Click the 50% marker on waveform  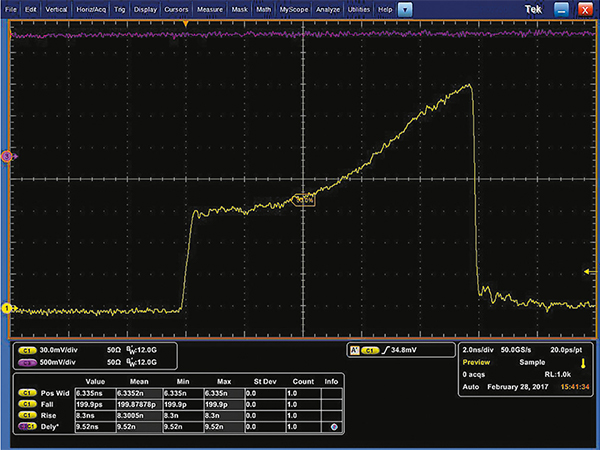coord(303,199)
